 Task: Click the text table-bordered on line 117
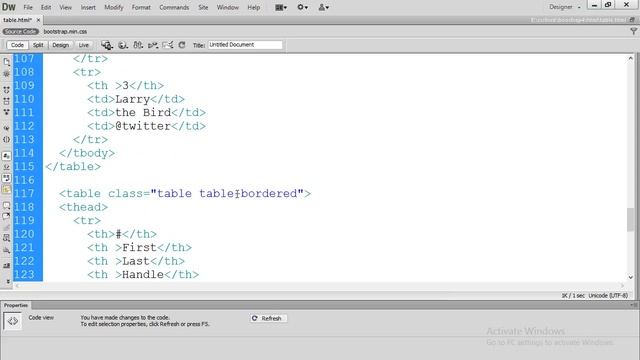click(x=248, y=193)
